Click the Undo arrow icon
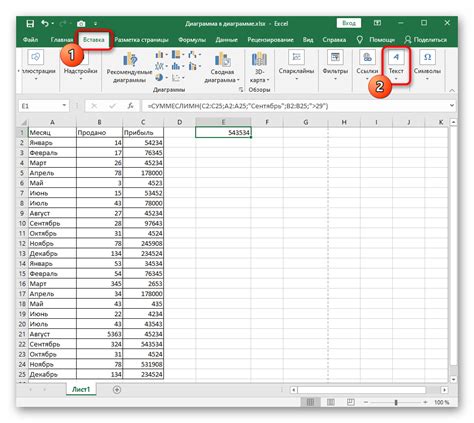The image size is (474, 423). coord(45,23)
